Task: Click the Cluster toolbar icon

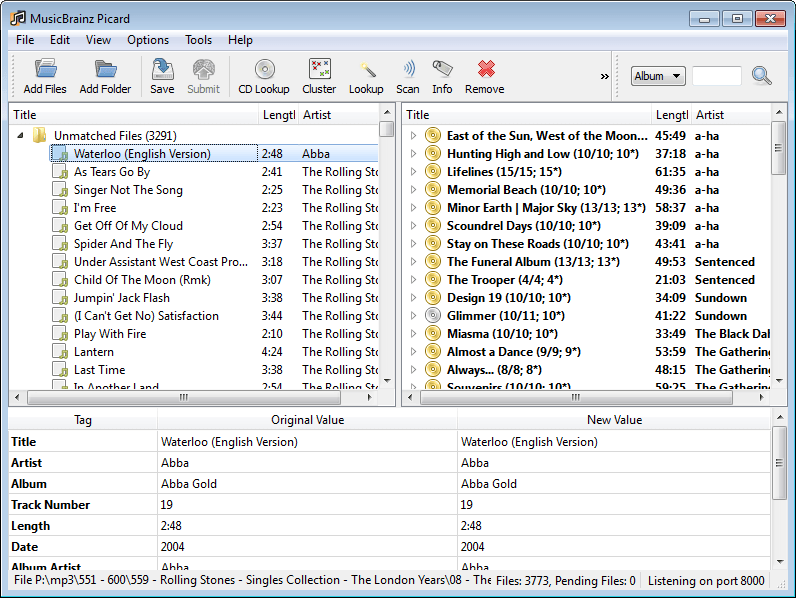Action: click(320, 69)
